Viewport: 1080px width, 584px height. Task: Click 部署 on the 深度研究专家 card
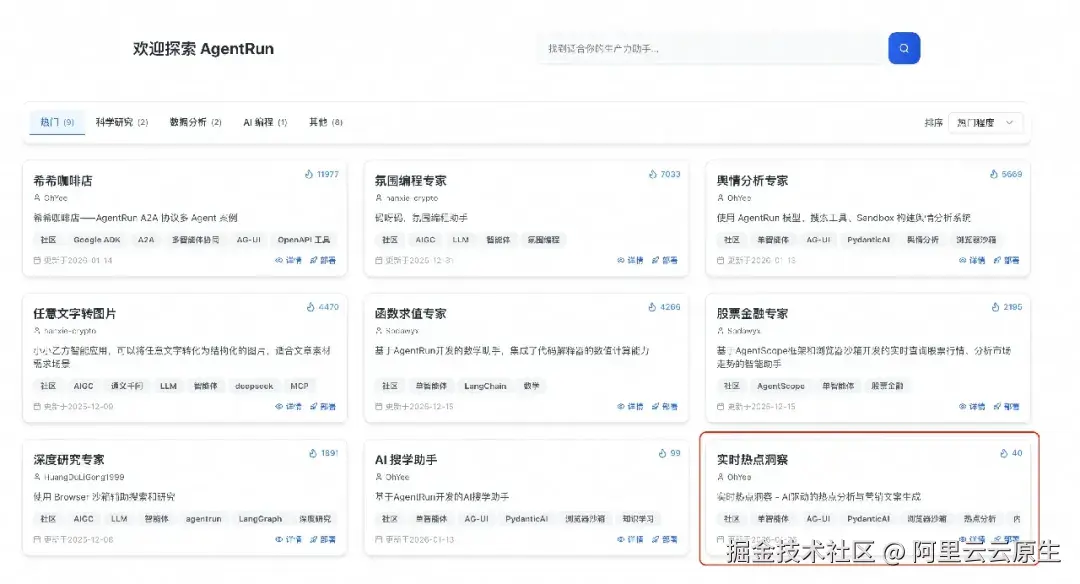(323, 539)
